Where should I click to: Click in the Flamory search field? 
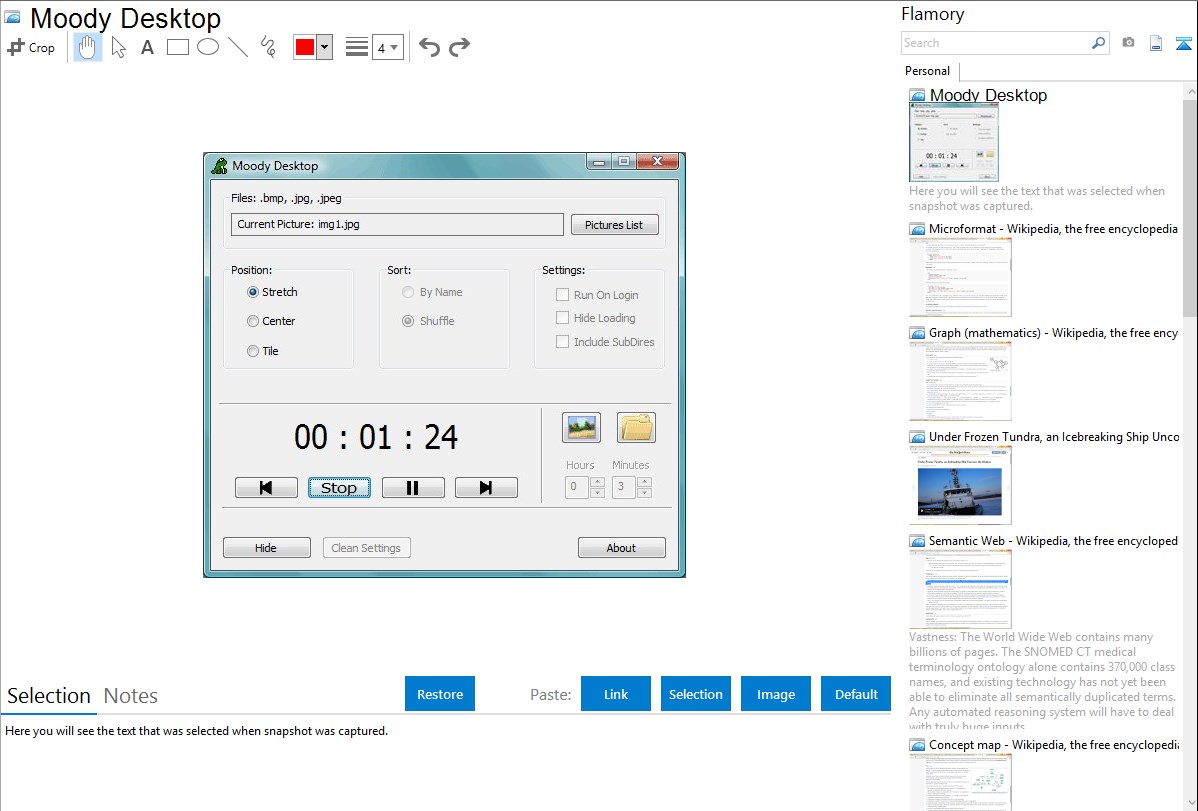995,43
